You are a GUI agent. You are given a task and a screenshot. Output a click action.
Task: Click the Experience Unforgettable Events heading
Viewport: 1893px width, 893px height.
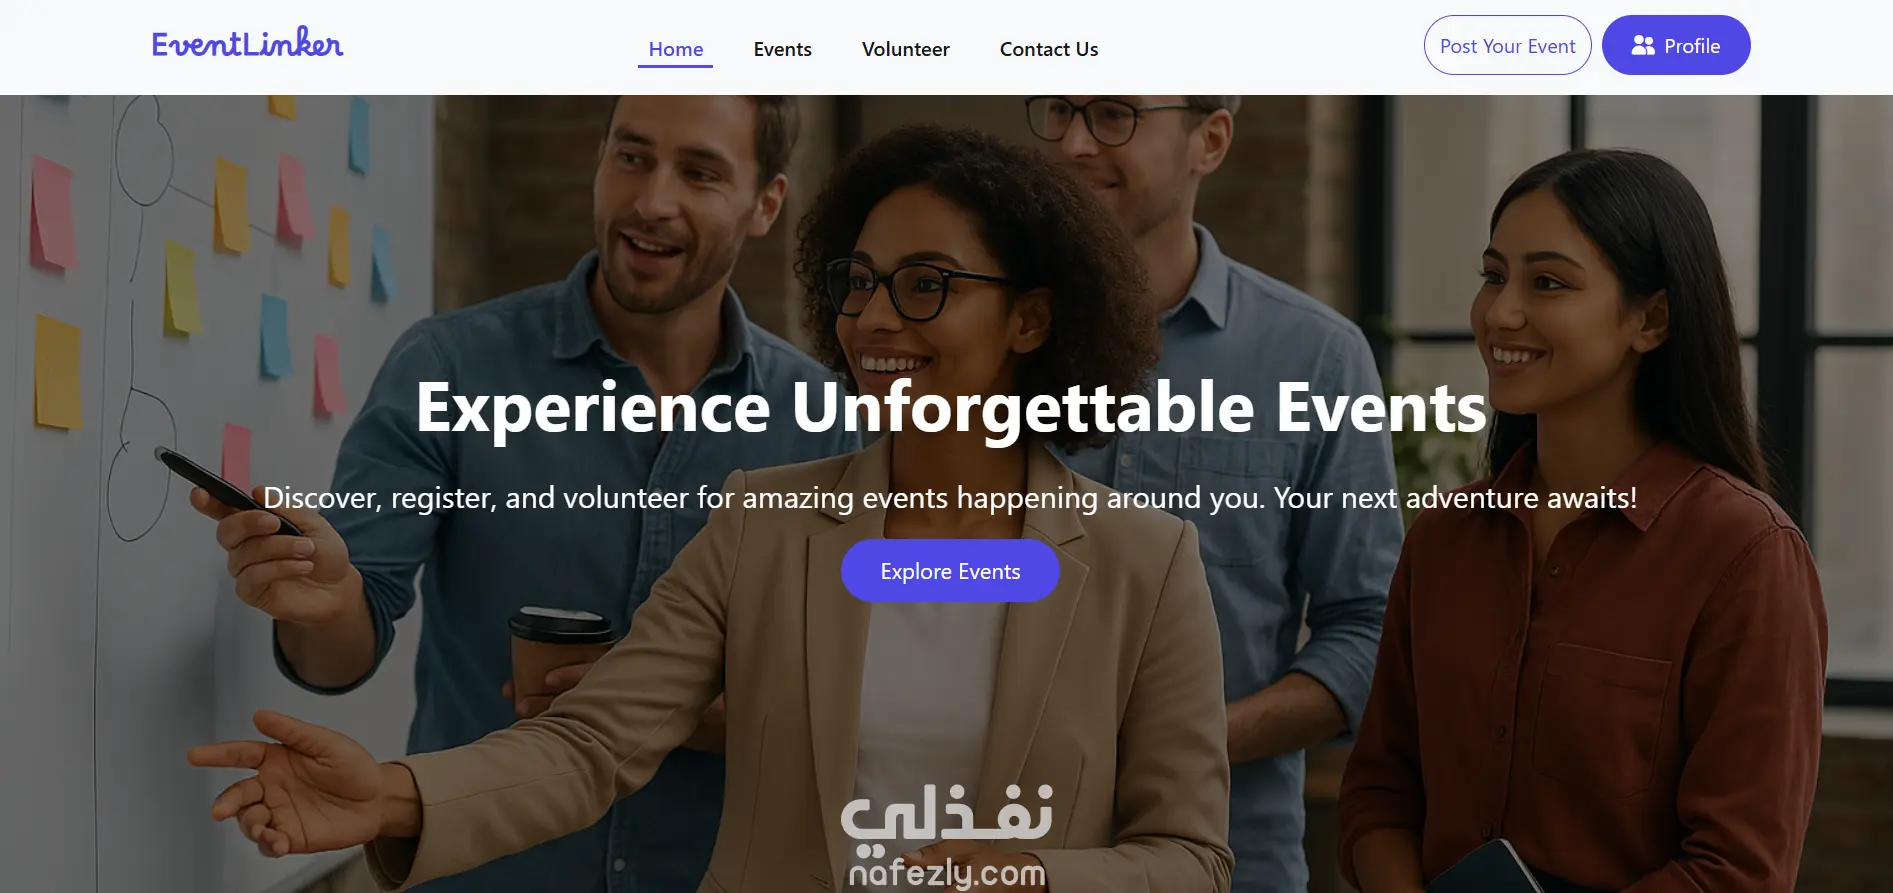click(951, 408)
